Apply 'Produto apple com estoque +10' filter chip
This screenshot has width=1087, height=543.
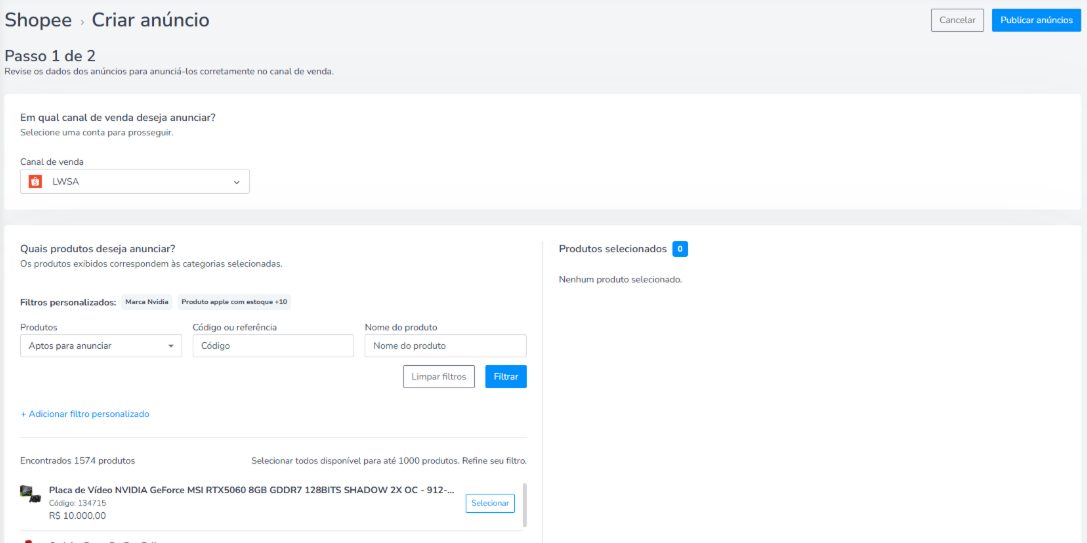(x=234, y=302)
